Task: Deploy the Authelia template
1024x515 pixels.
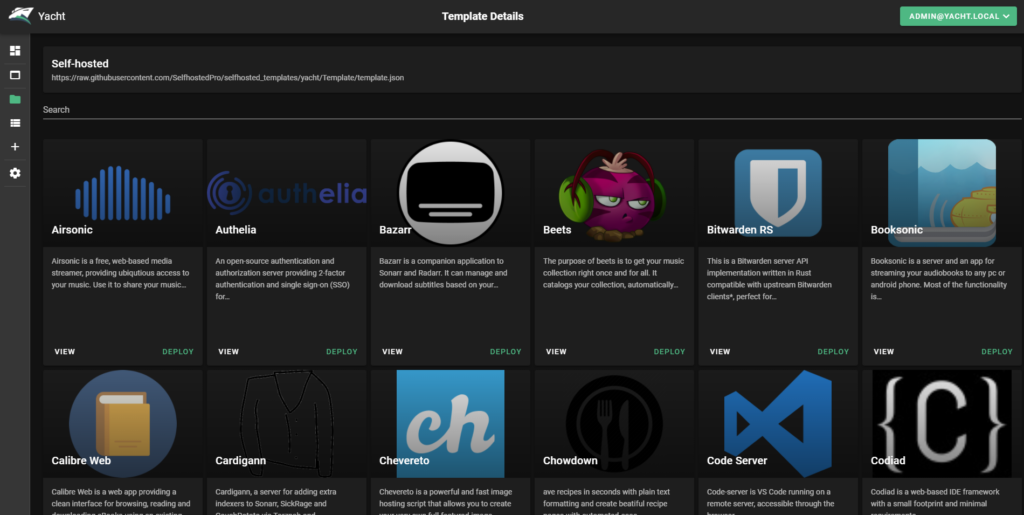Action: tap(342, 351)
